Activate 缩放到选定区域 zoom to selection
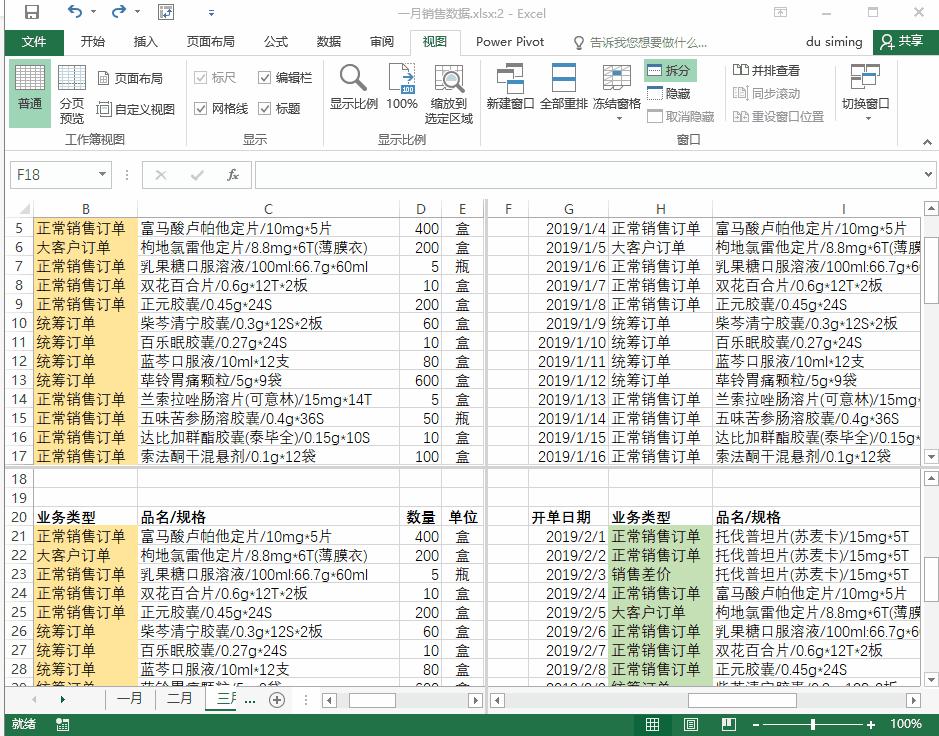Screen dimensions: 939x736 click(x=448, y=90)
